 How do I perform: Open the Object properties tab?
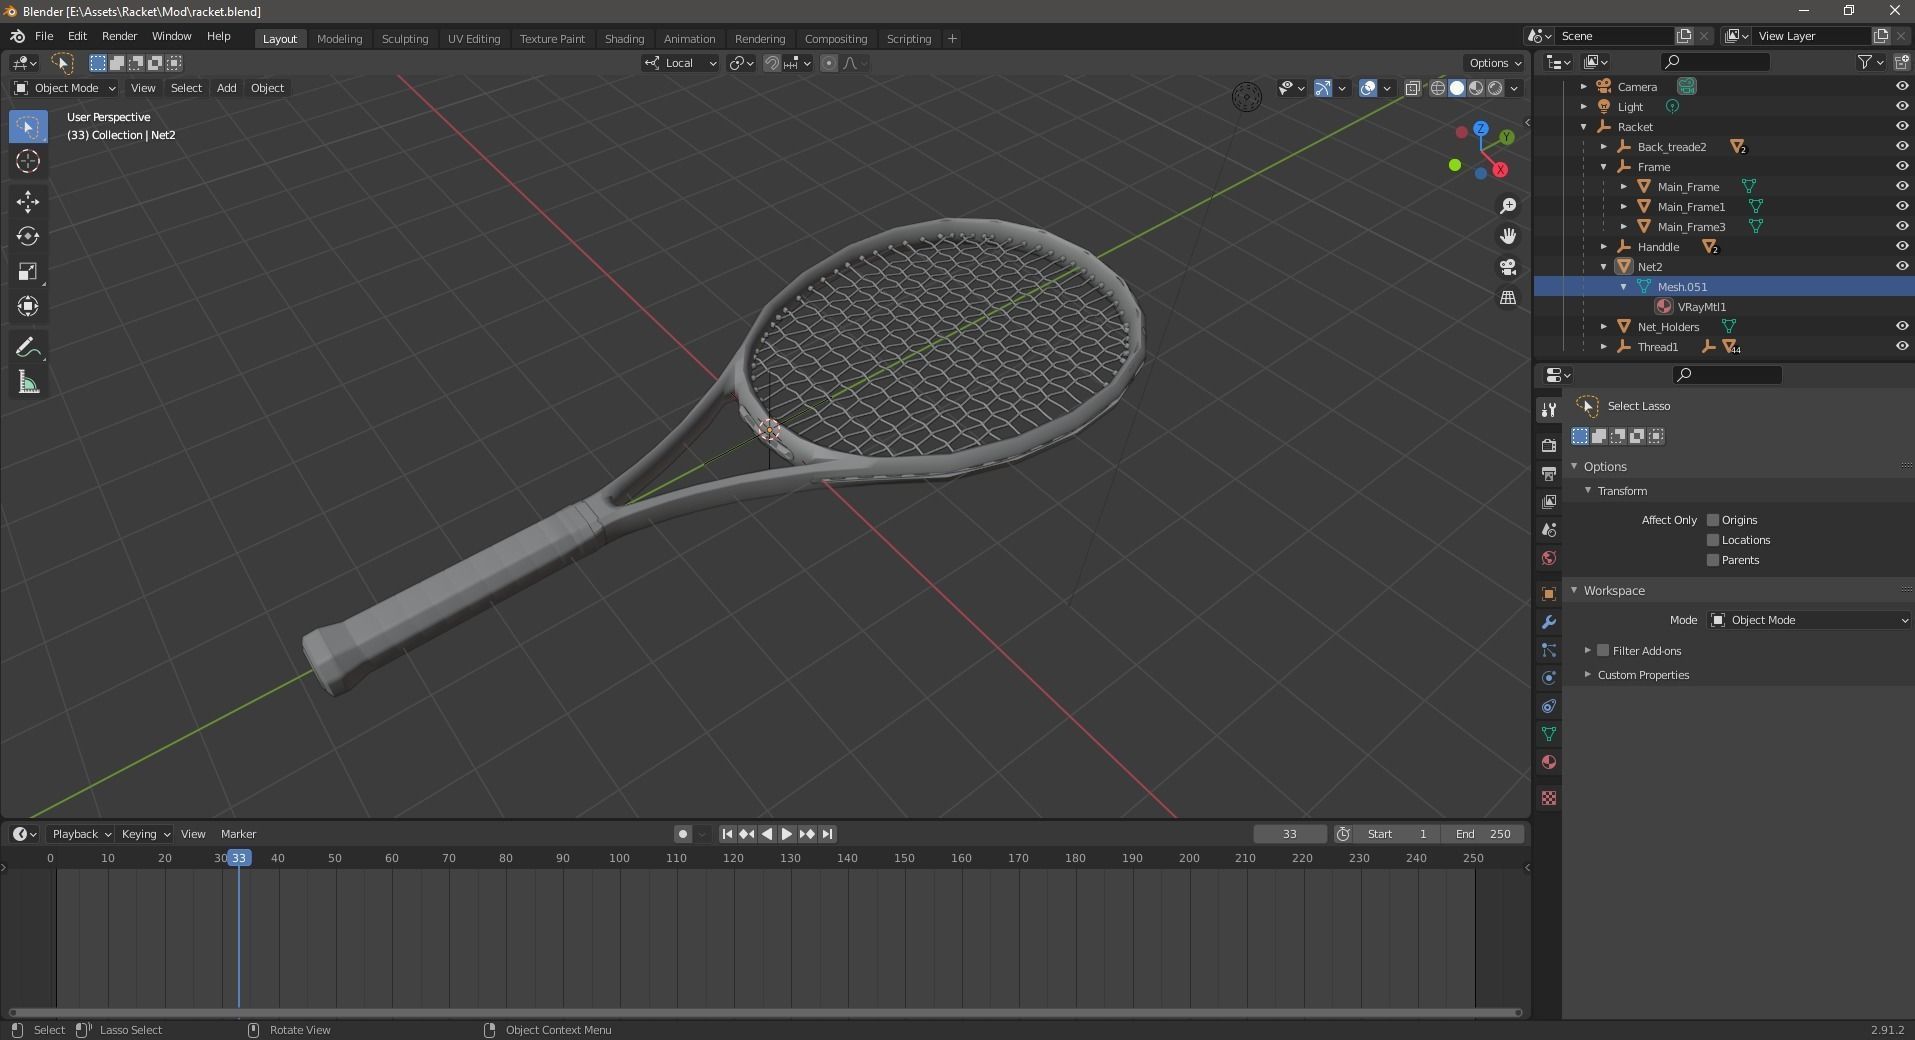pos(1549,594)
